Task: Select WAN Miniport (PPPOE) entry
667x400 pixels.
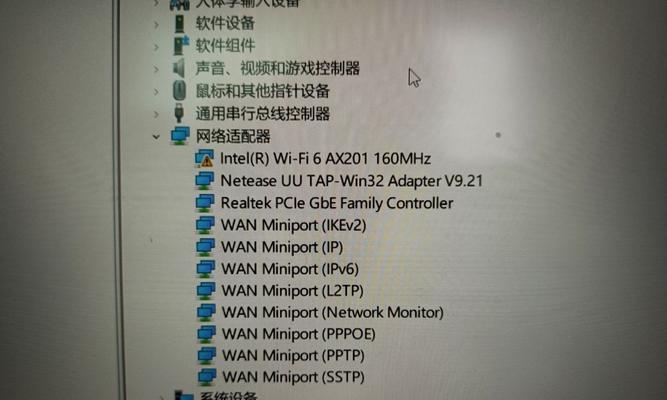Action: (x=286, y=334)
